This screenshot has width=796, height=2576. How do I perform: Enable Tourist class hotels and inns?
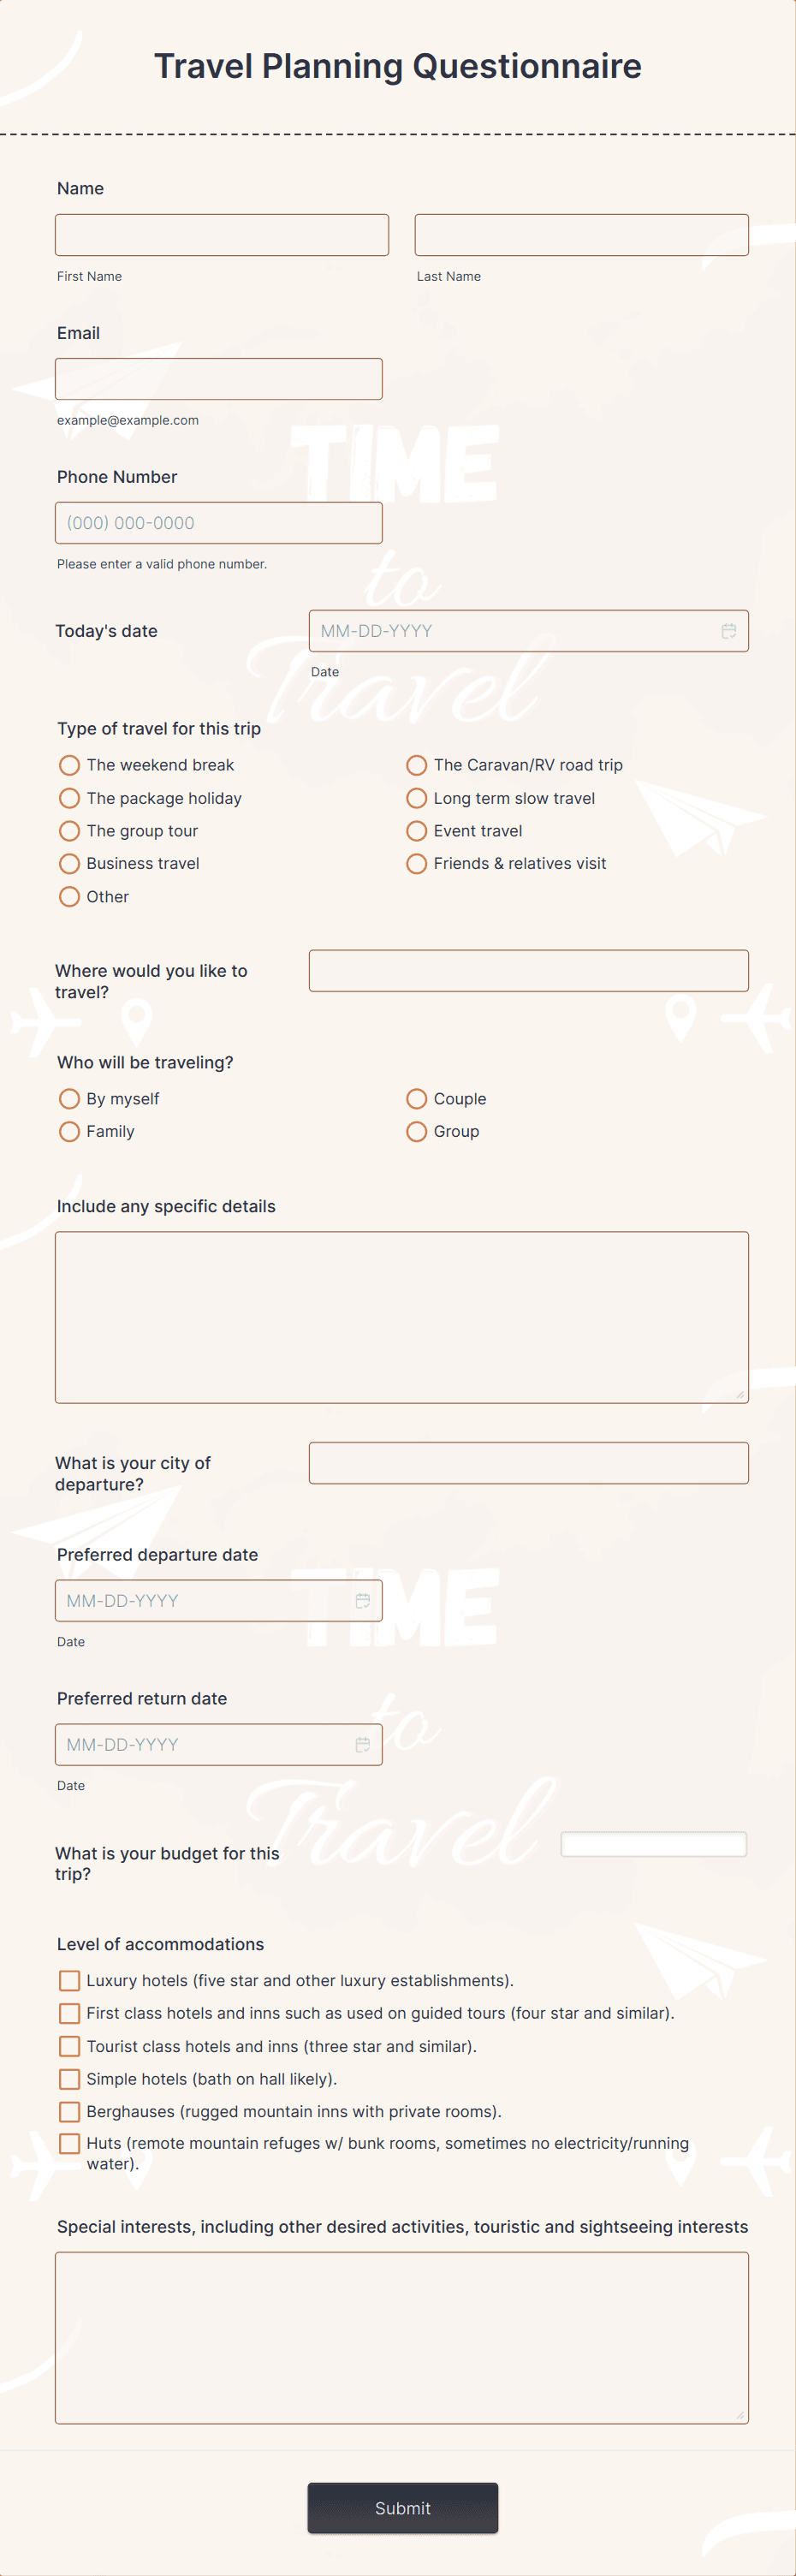click(x=69, y=2046)
